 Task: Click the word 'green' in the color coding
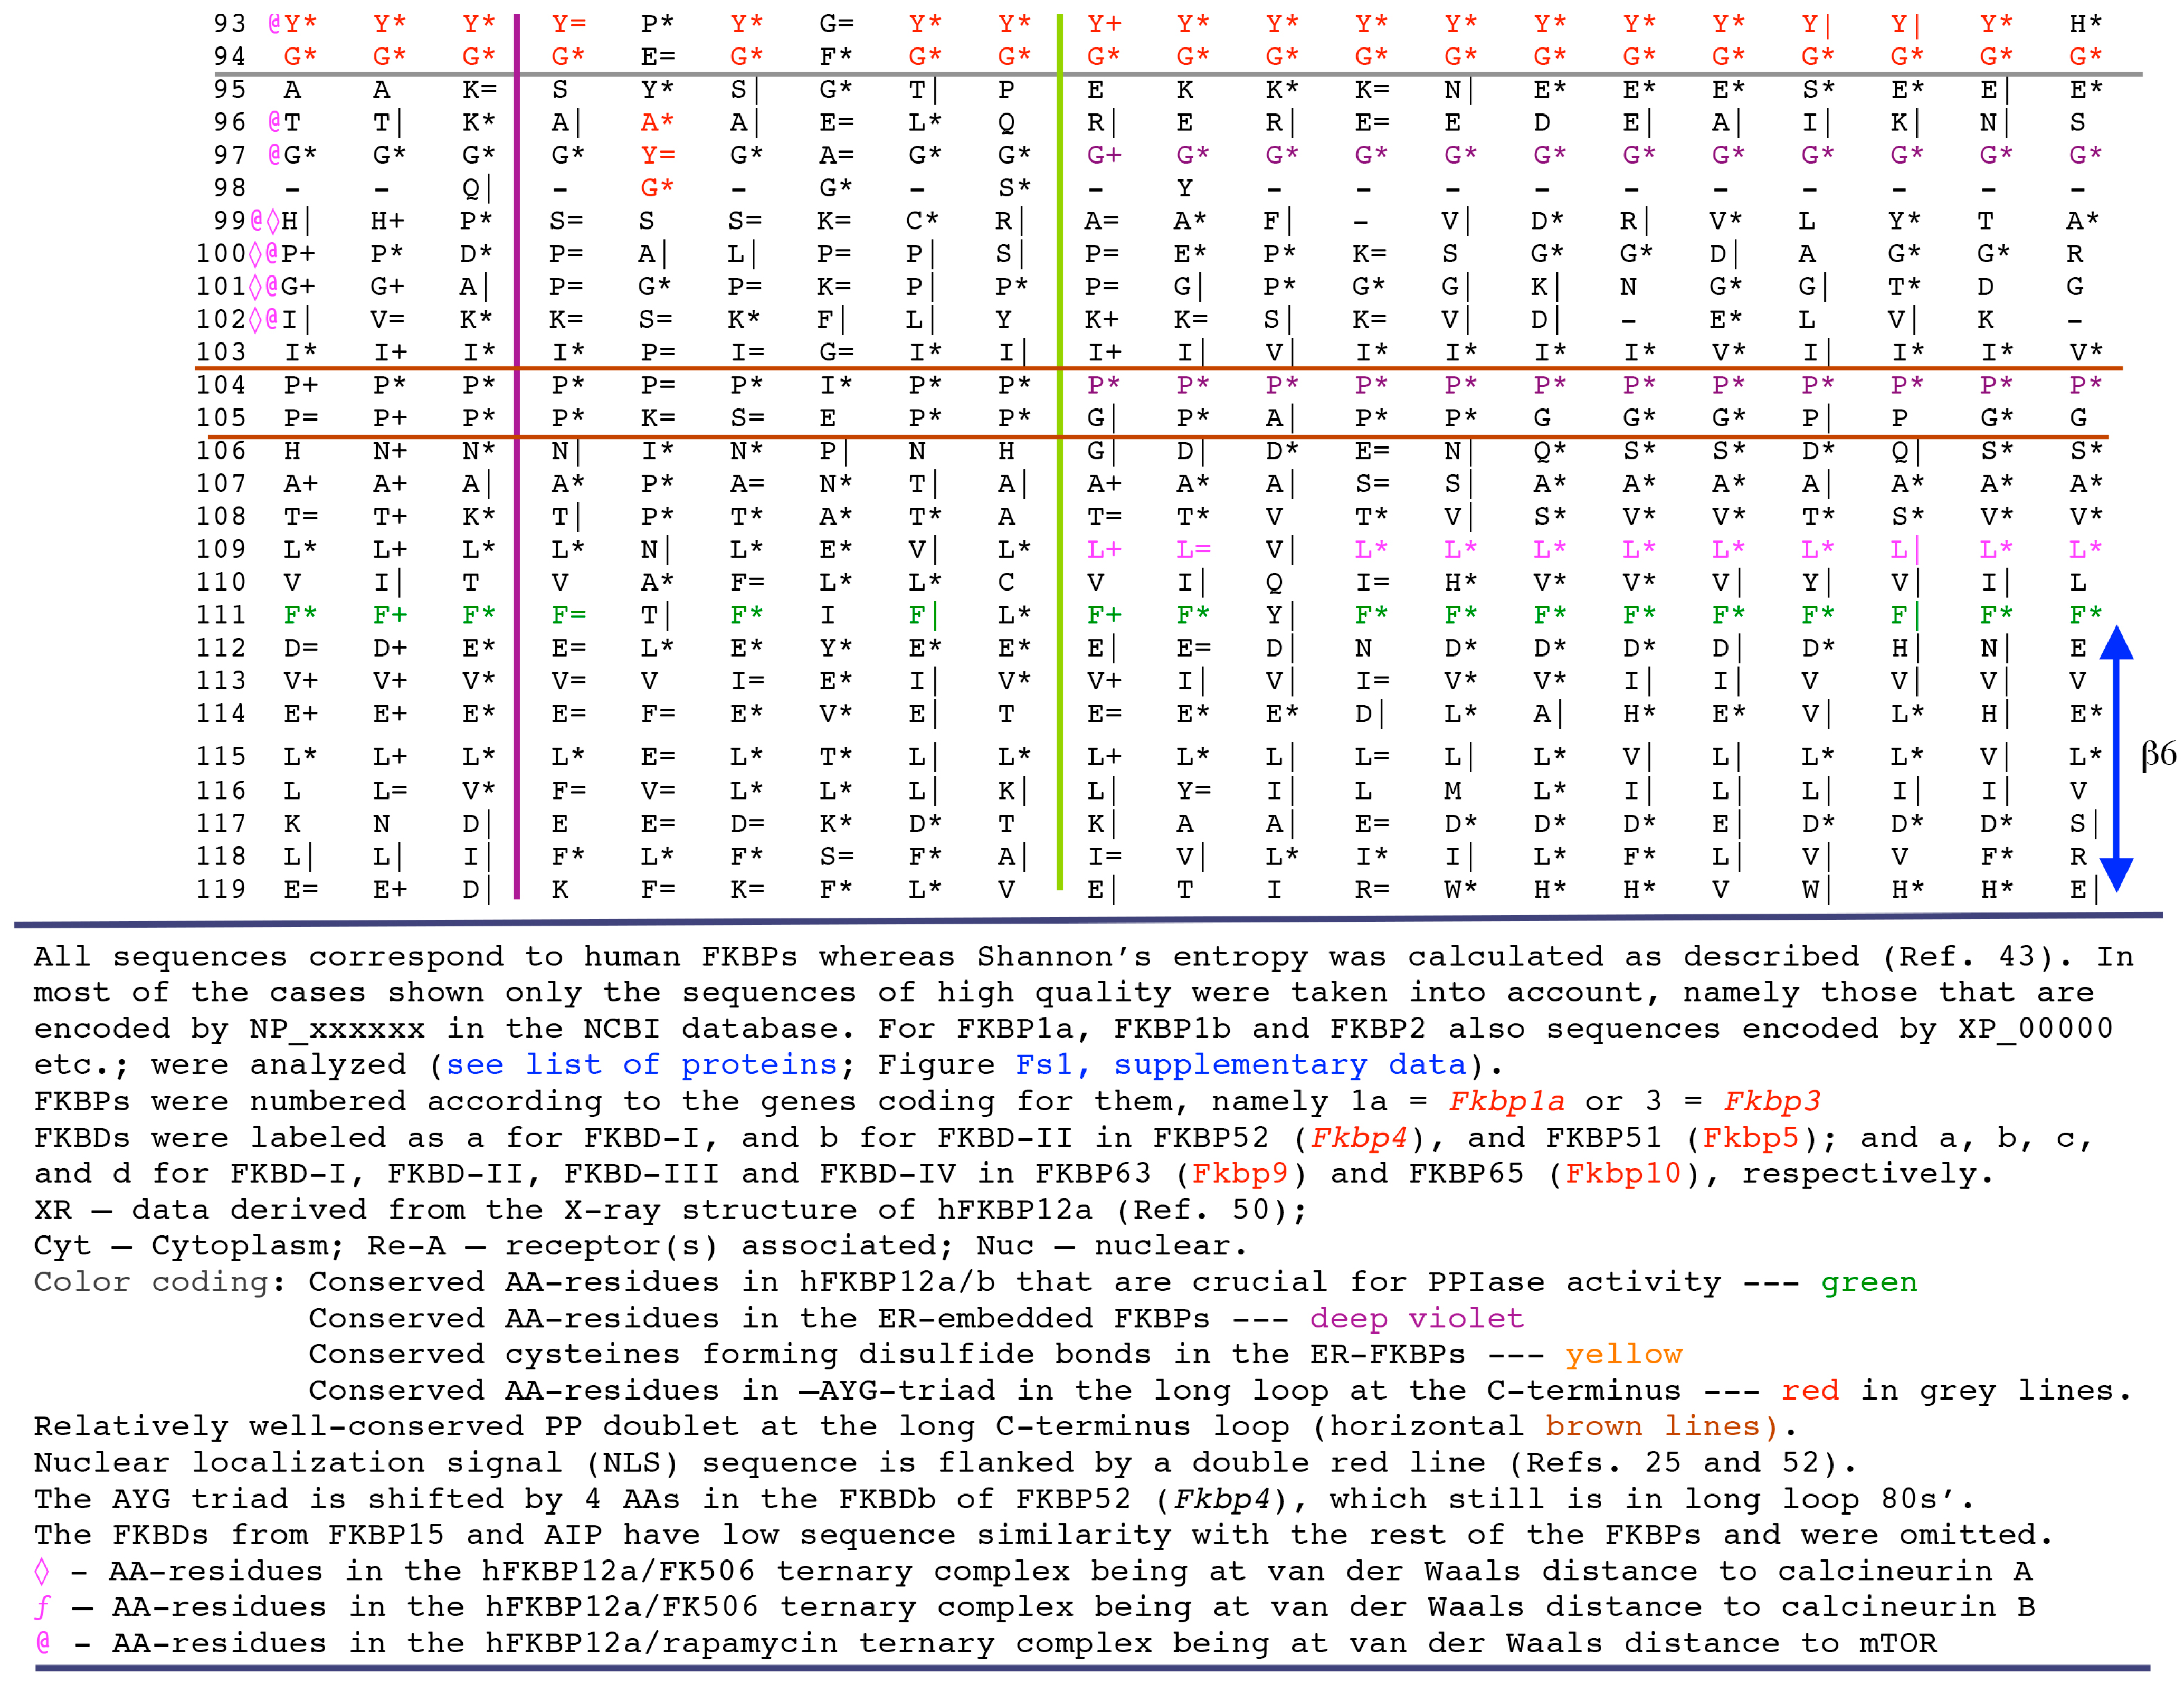click(1868, 1282)
